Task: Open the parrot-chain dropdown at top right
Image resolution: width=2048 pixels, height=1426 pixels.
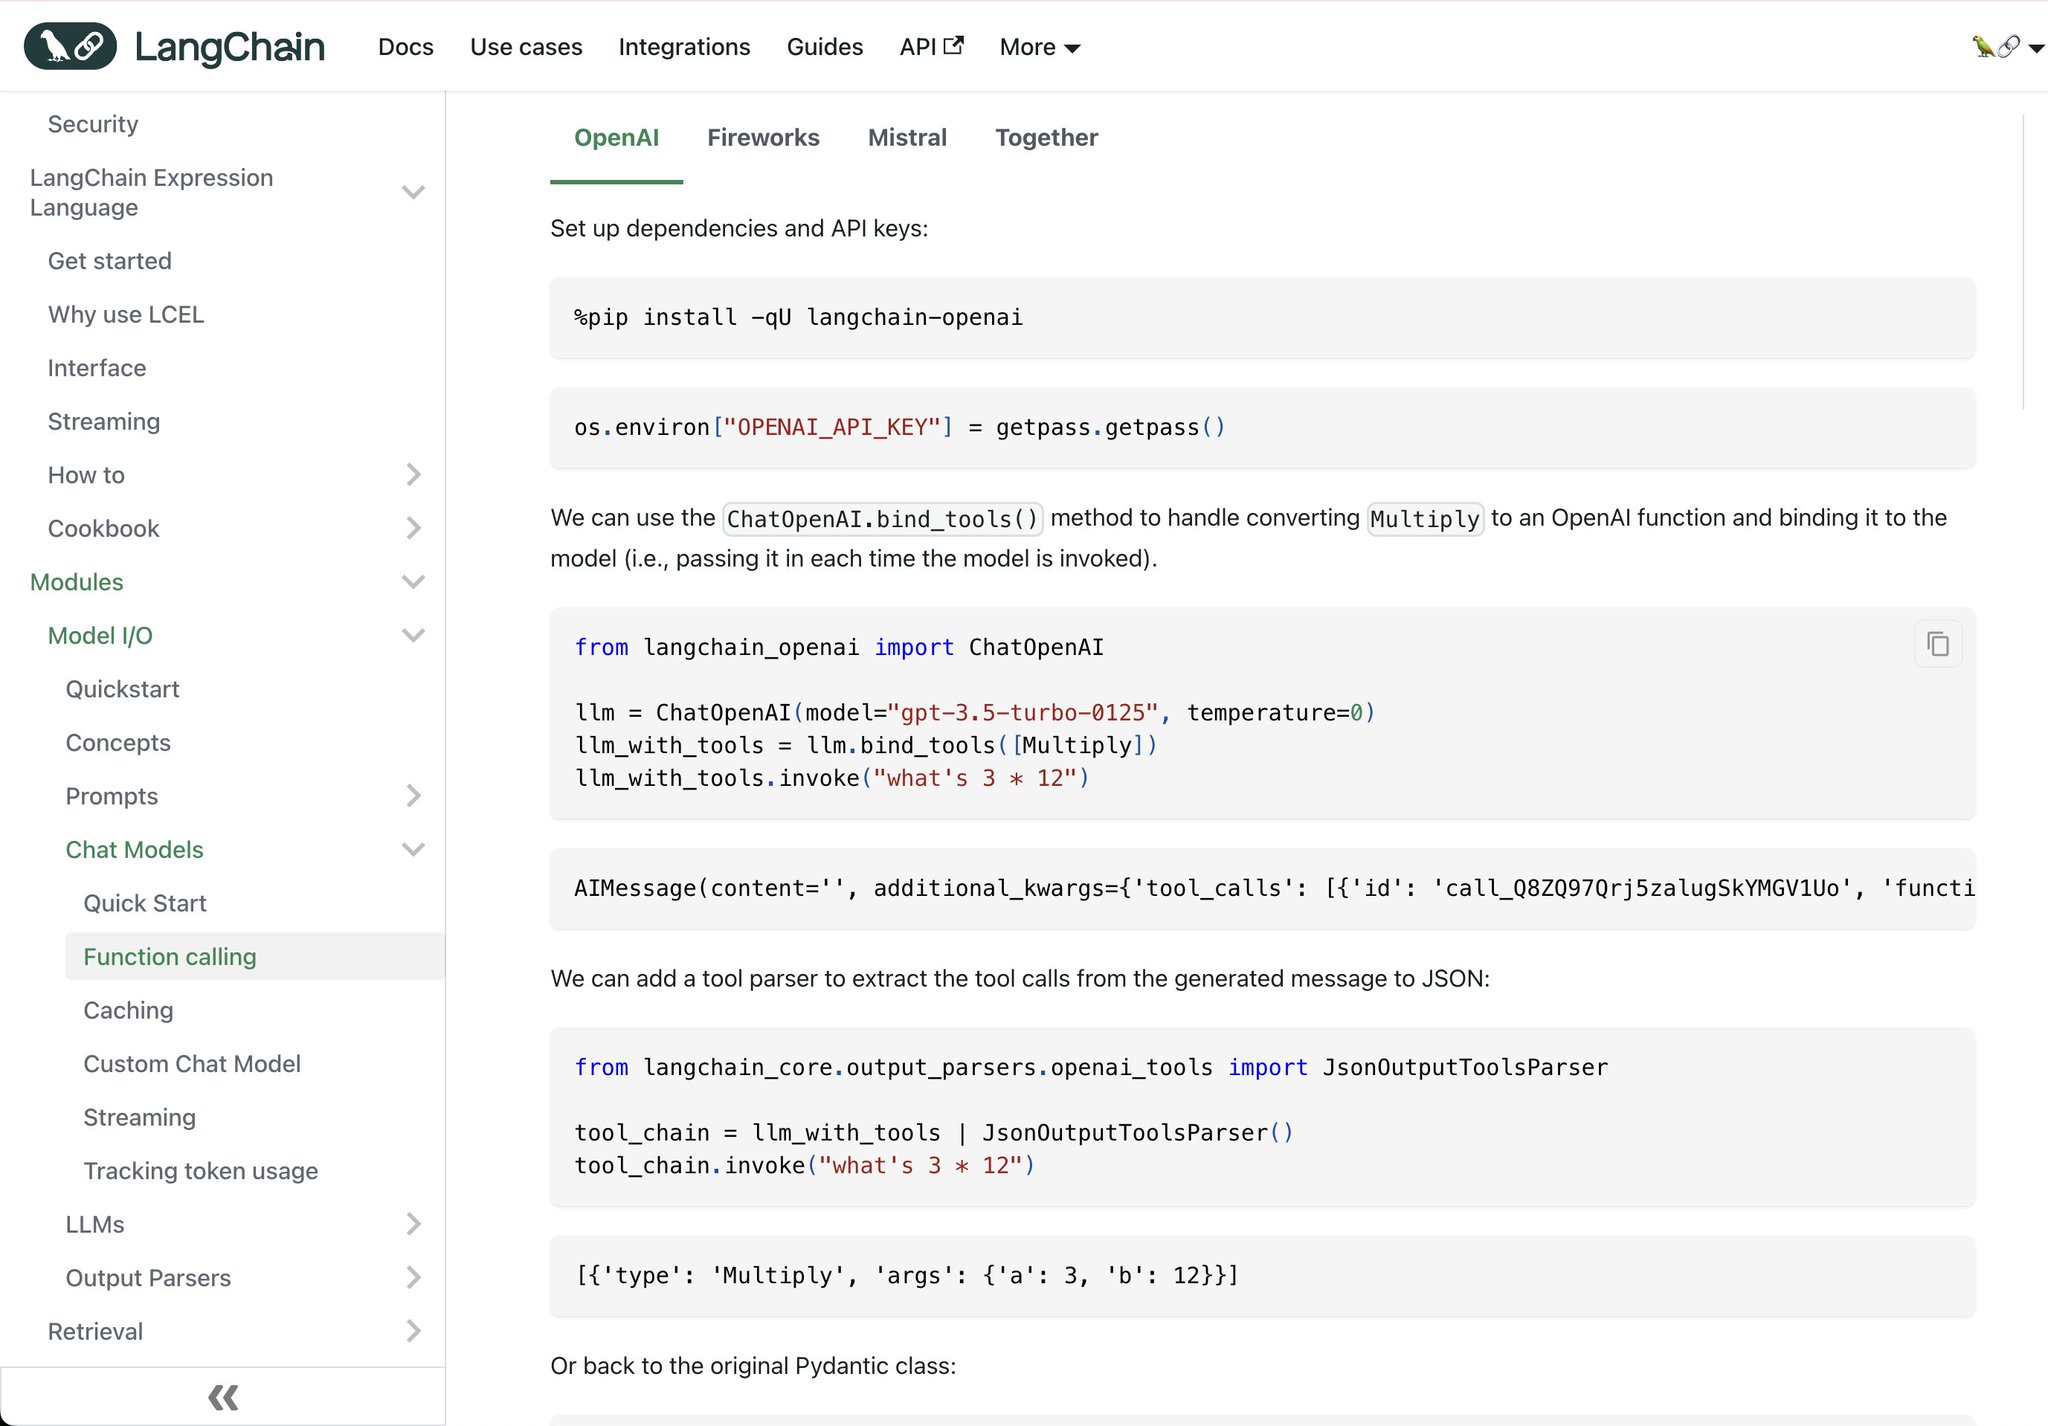Action: click(2006, 46)
